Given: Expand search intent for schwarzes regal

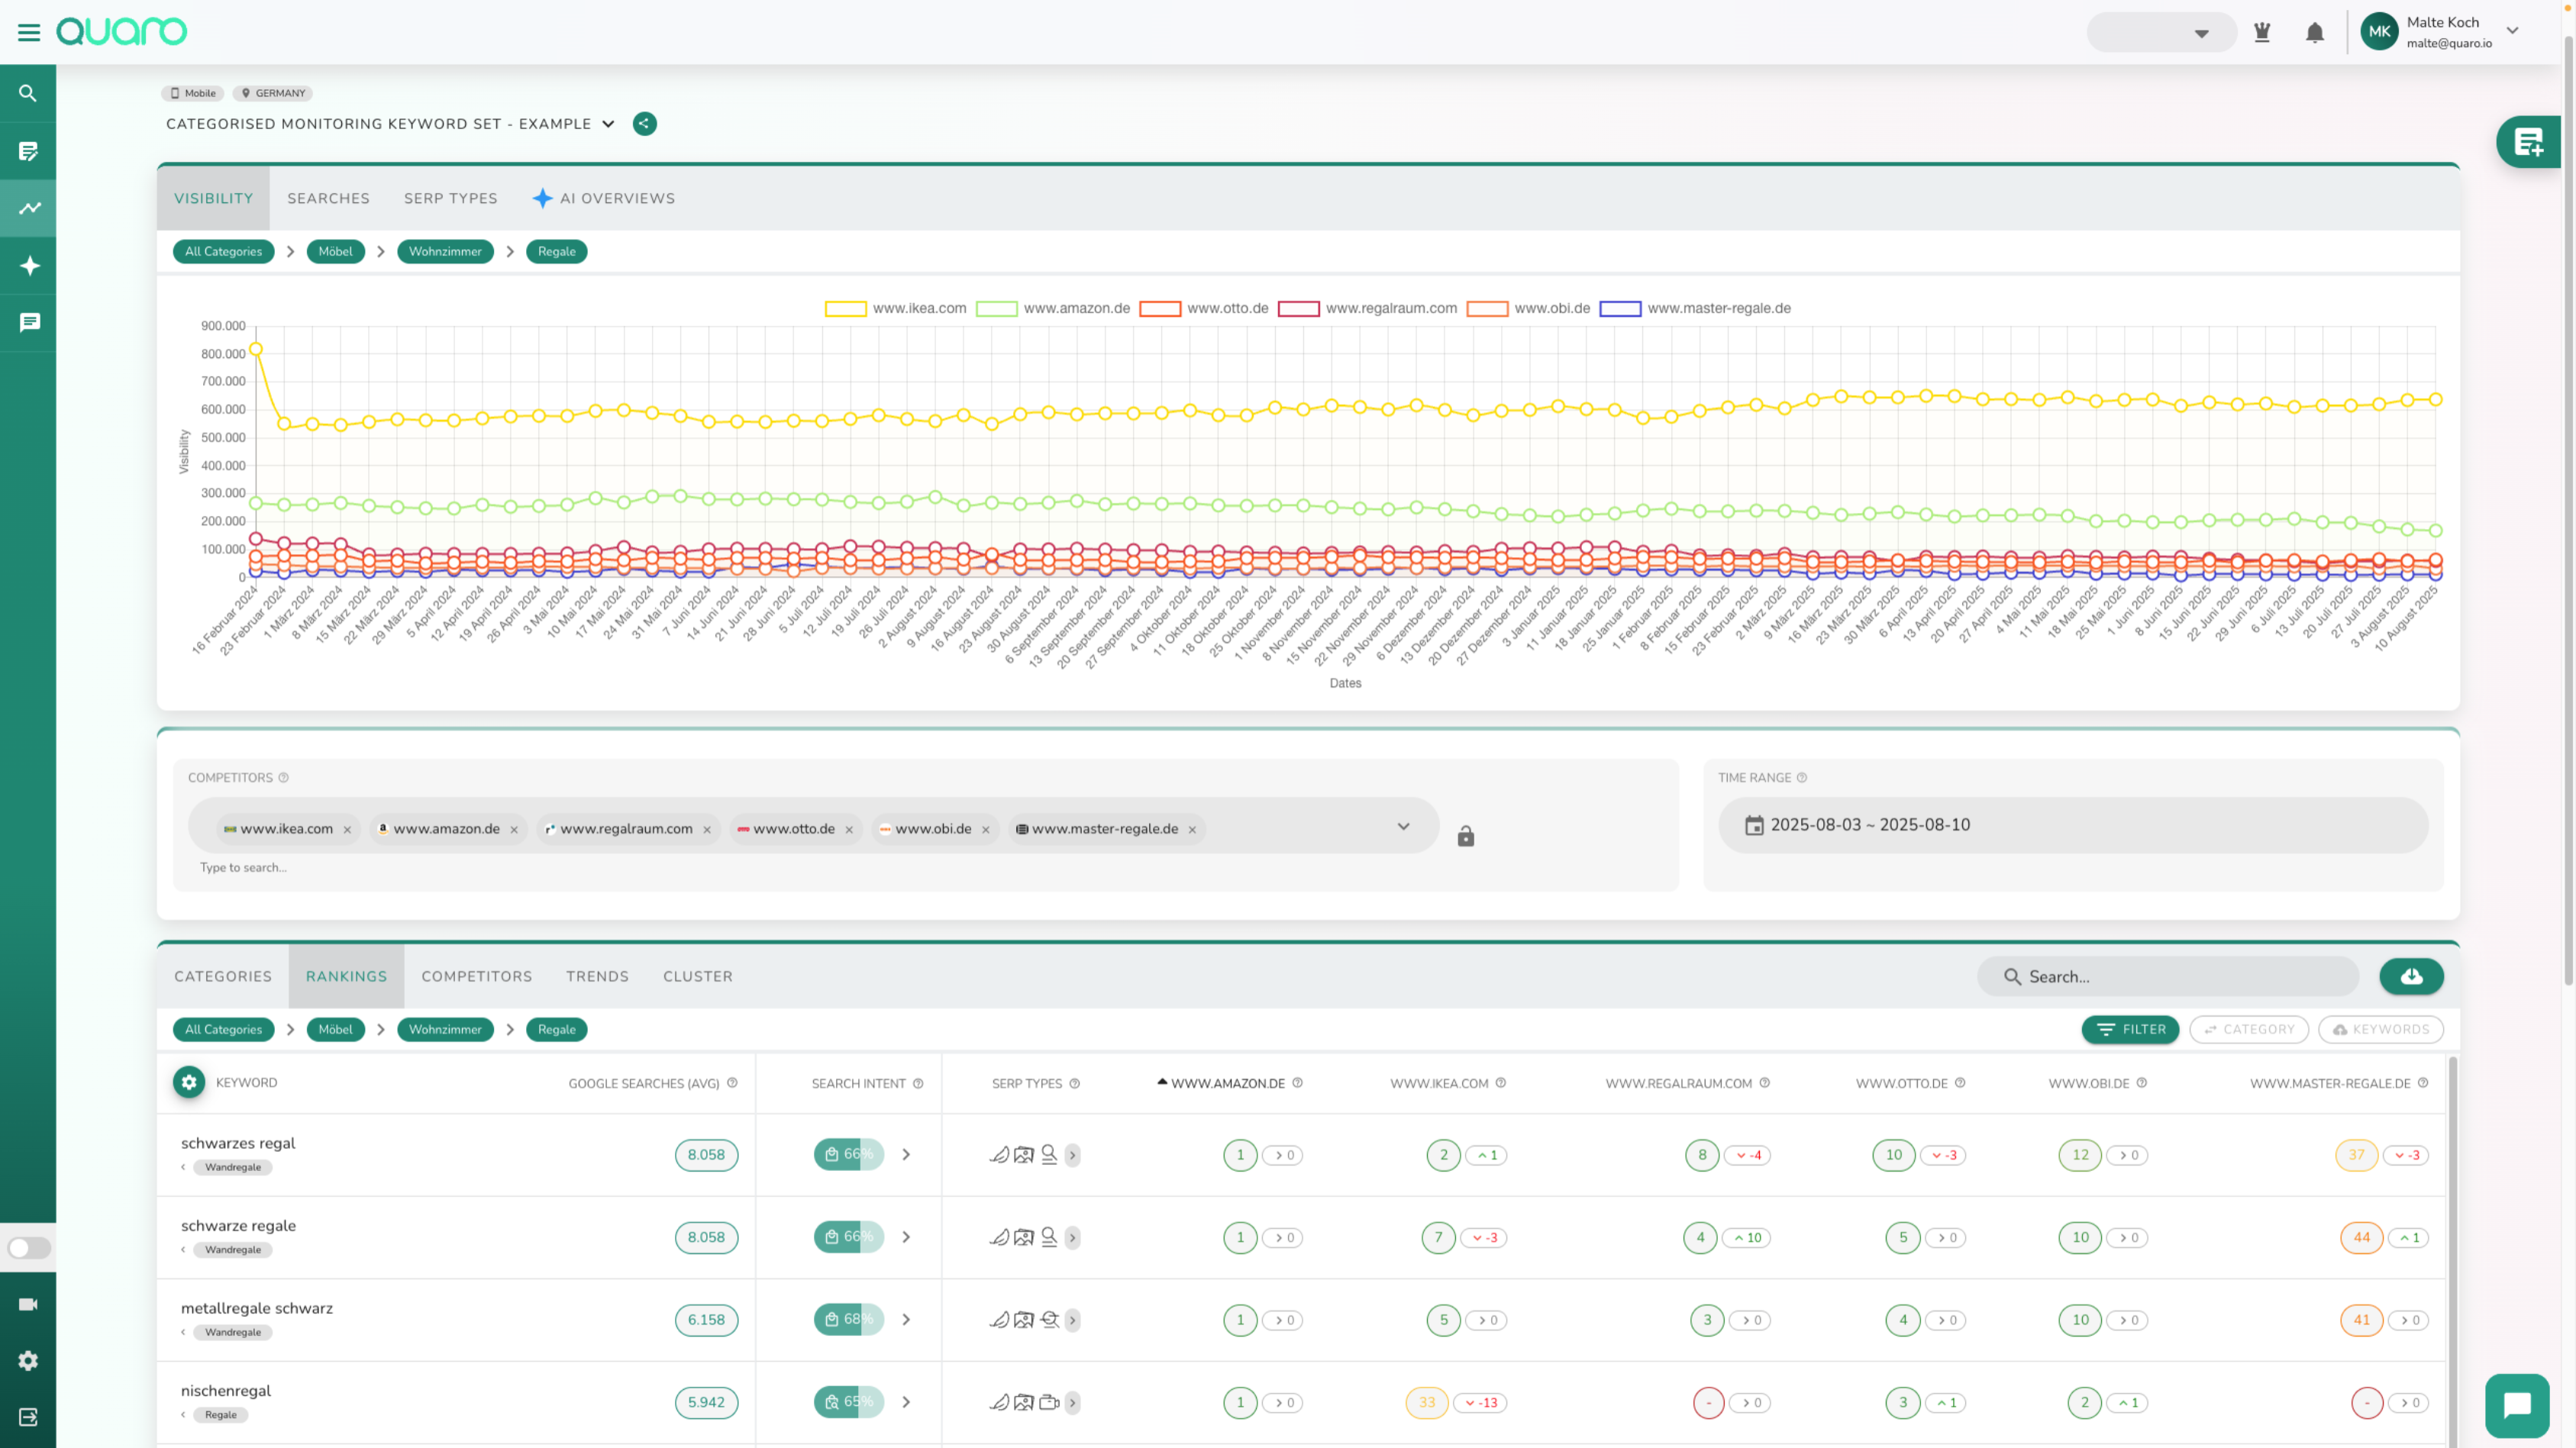Looking at the screenshot, I should pos(906,1154).
